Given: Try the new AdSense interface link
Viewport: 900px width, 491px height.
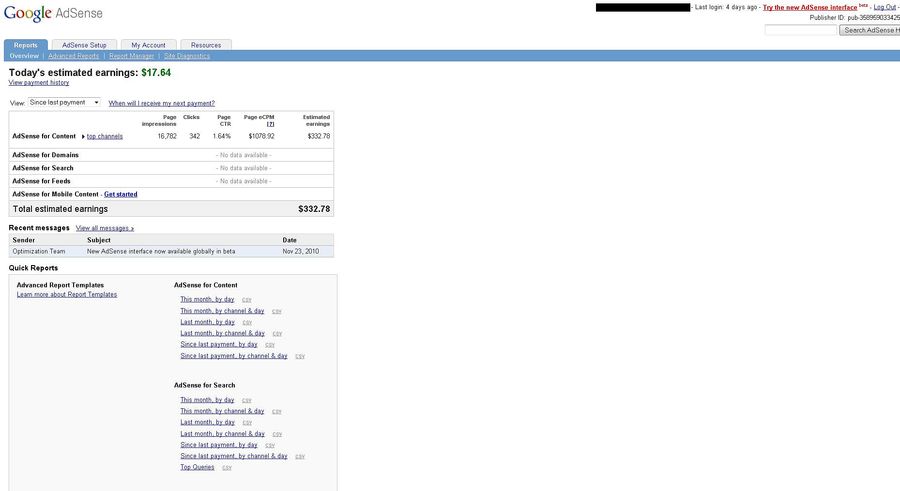Looking at the screenshot, I should (810, 7).
